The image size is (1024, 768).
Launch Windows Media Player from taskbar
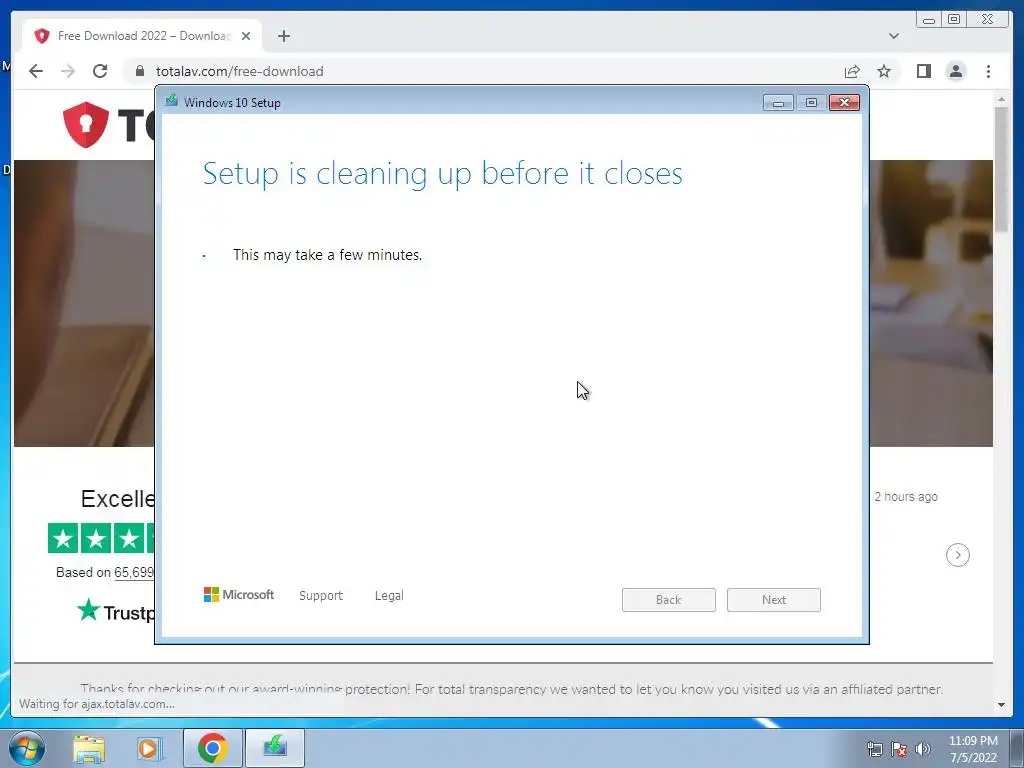[149, 748]
